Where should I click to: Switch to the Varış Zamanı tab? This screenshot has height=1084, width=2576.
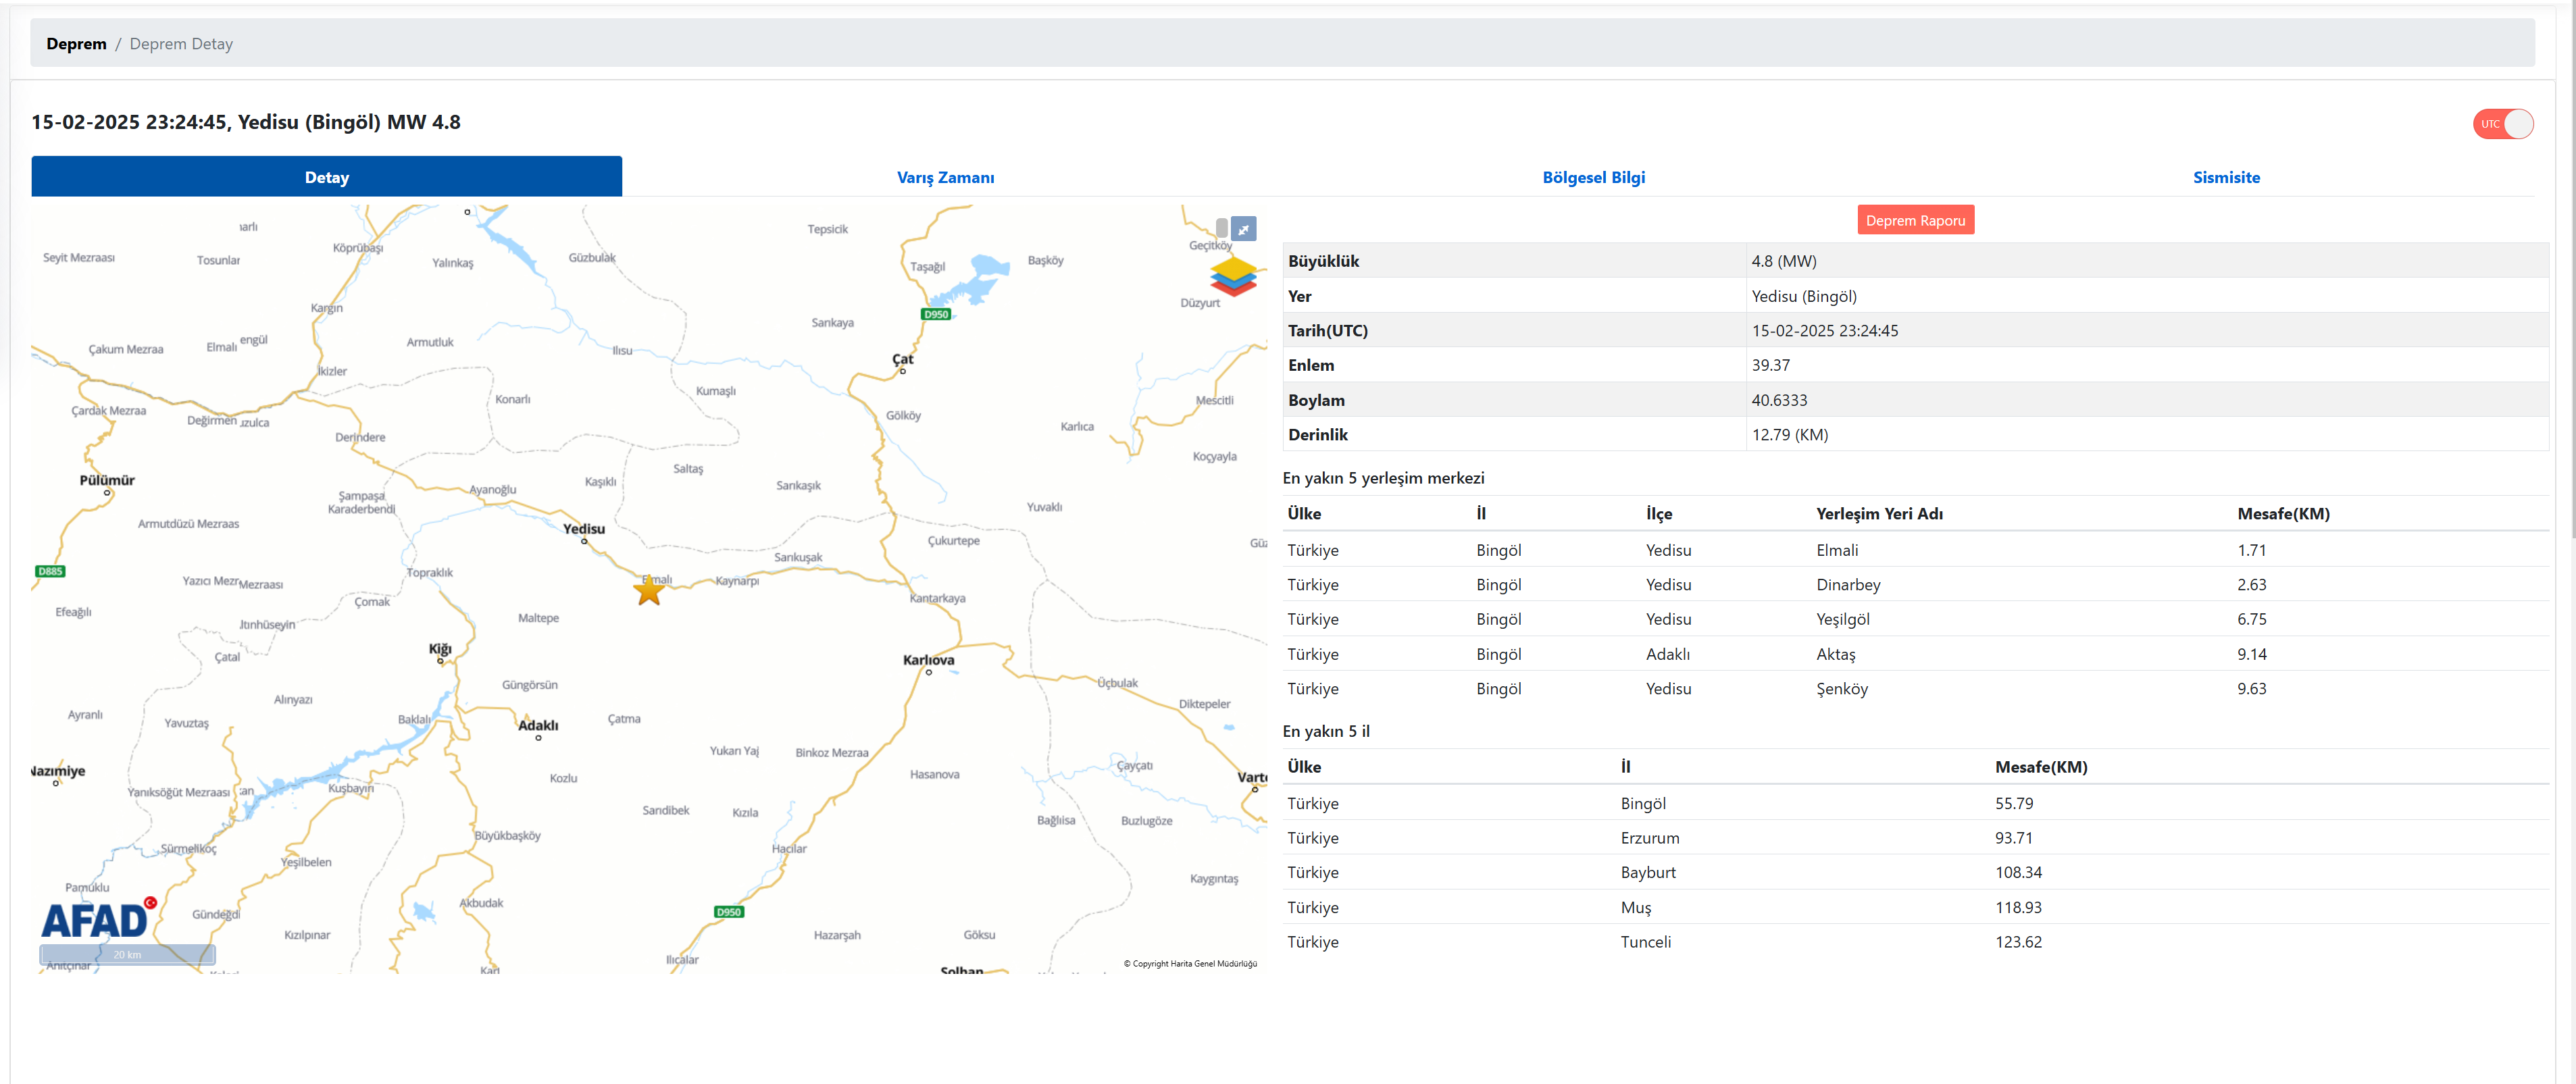coord(945,177)
